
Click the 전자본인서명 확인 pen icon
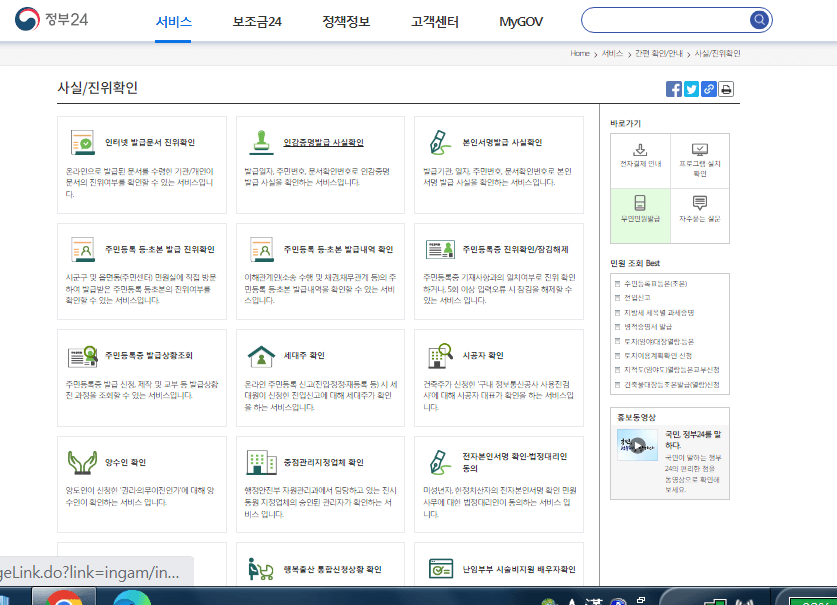click(x=440, y=462)
